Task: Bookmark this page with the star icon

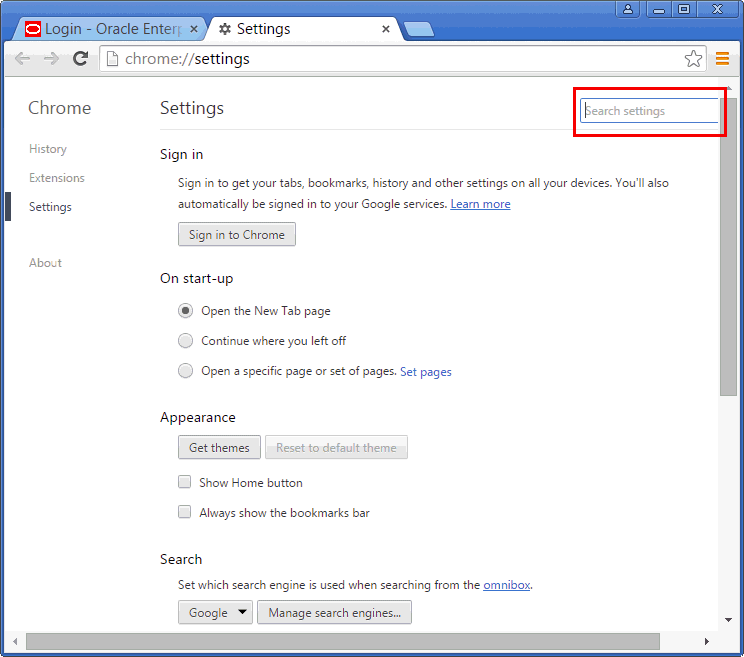Action: click(693, 59)
